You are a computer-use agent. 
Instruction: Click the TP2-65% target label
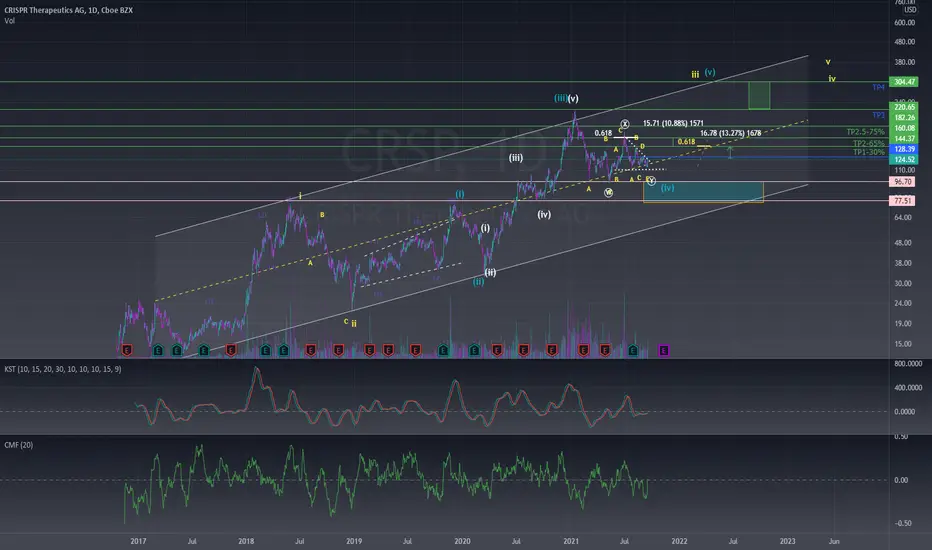coord(868,143)
